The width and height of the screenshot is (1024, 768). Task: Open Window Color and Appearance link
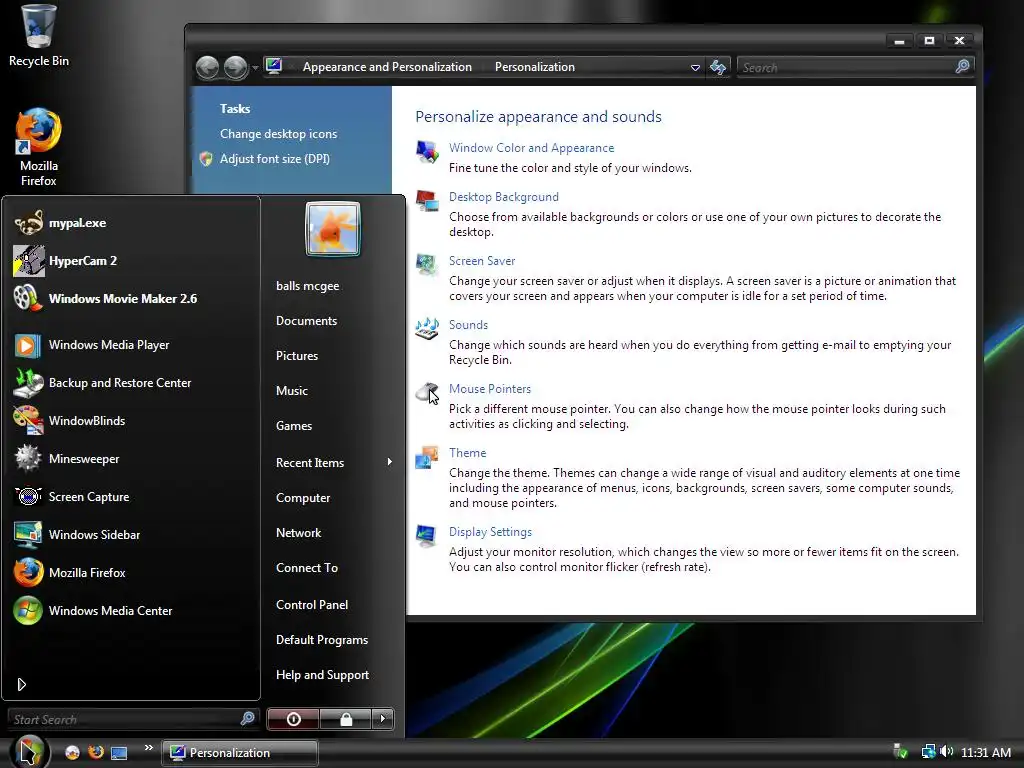click(531, 148)
